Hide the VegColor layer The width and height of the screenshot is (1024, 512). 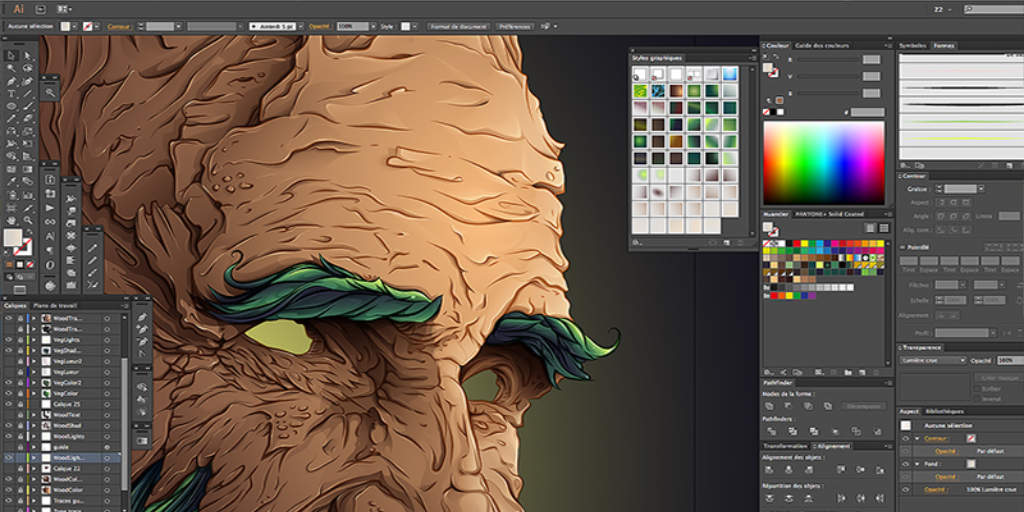(x=8, y=393)
